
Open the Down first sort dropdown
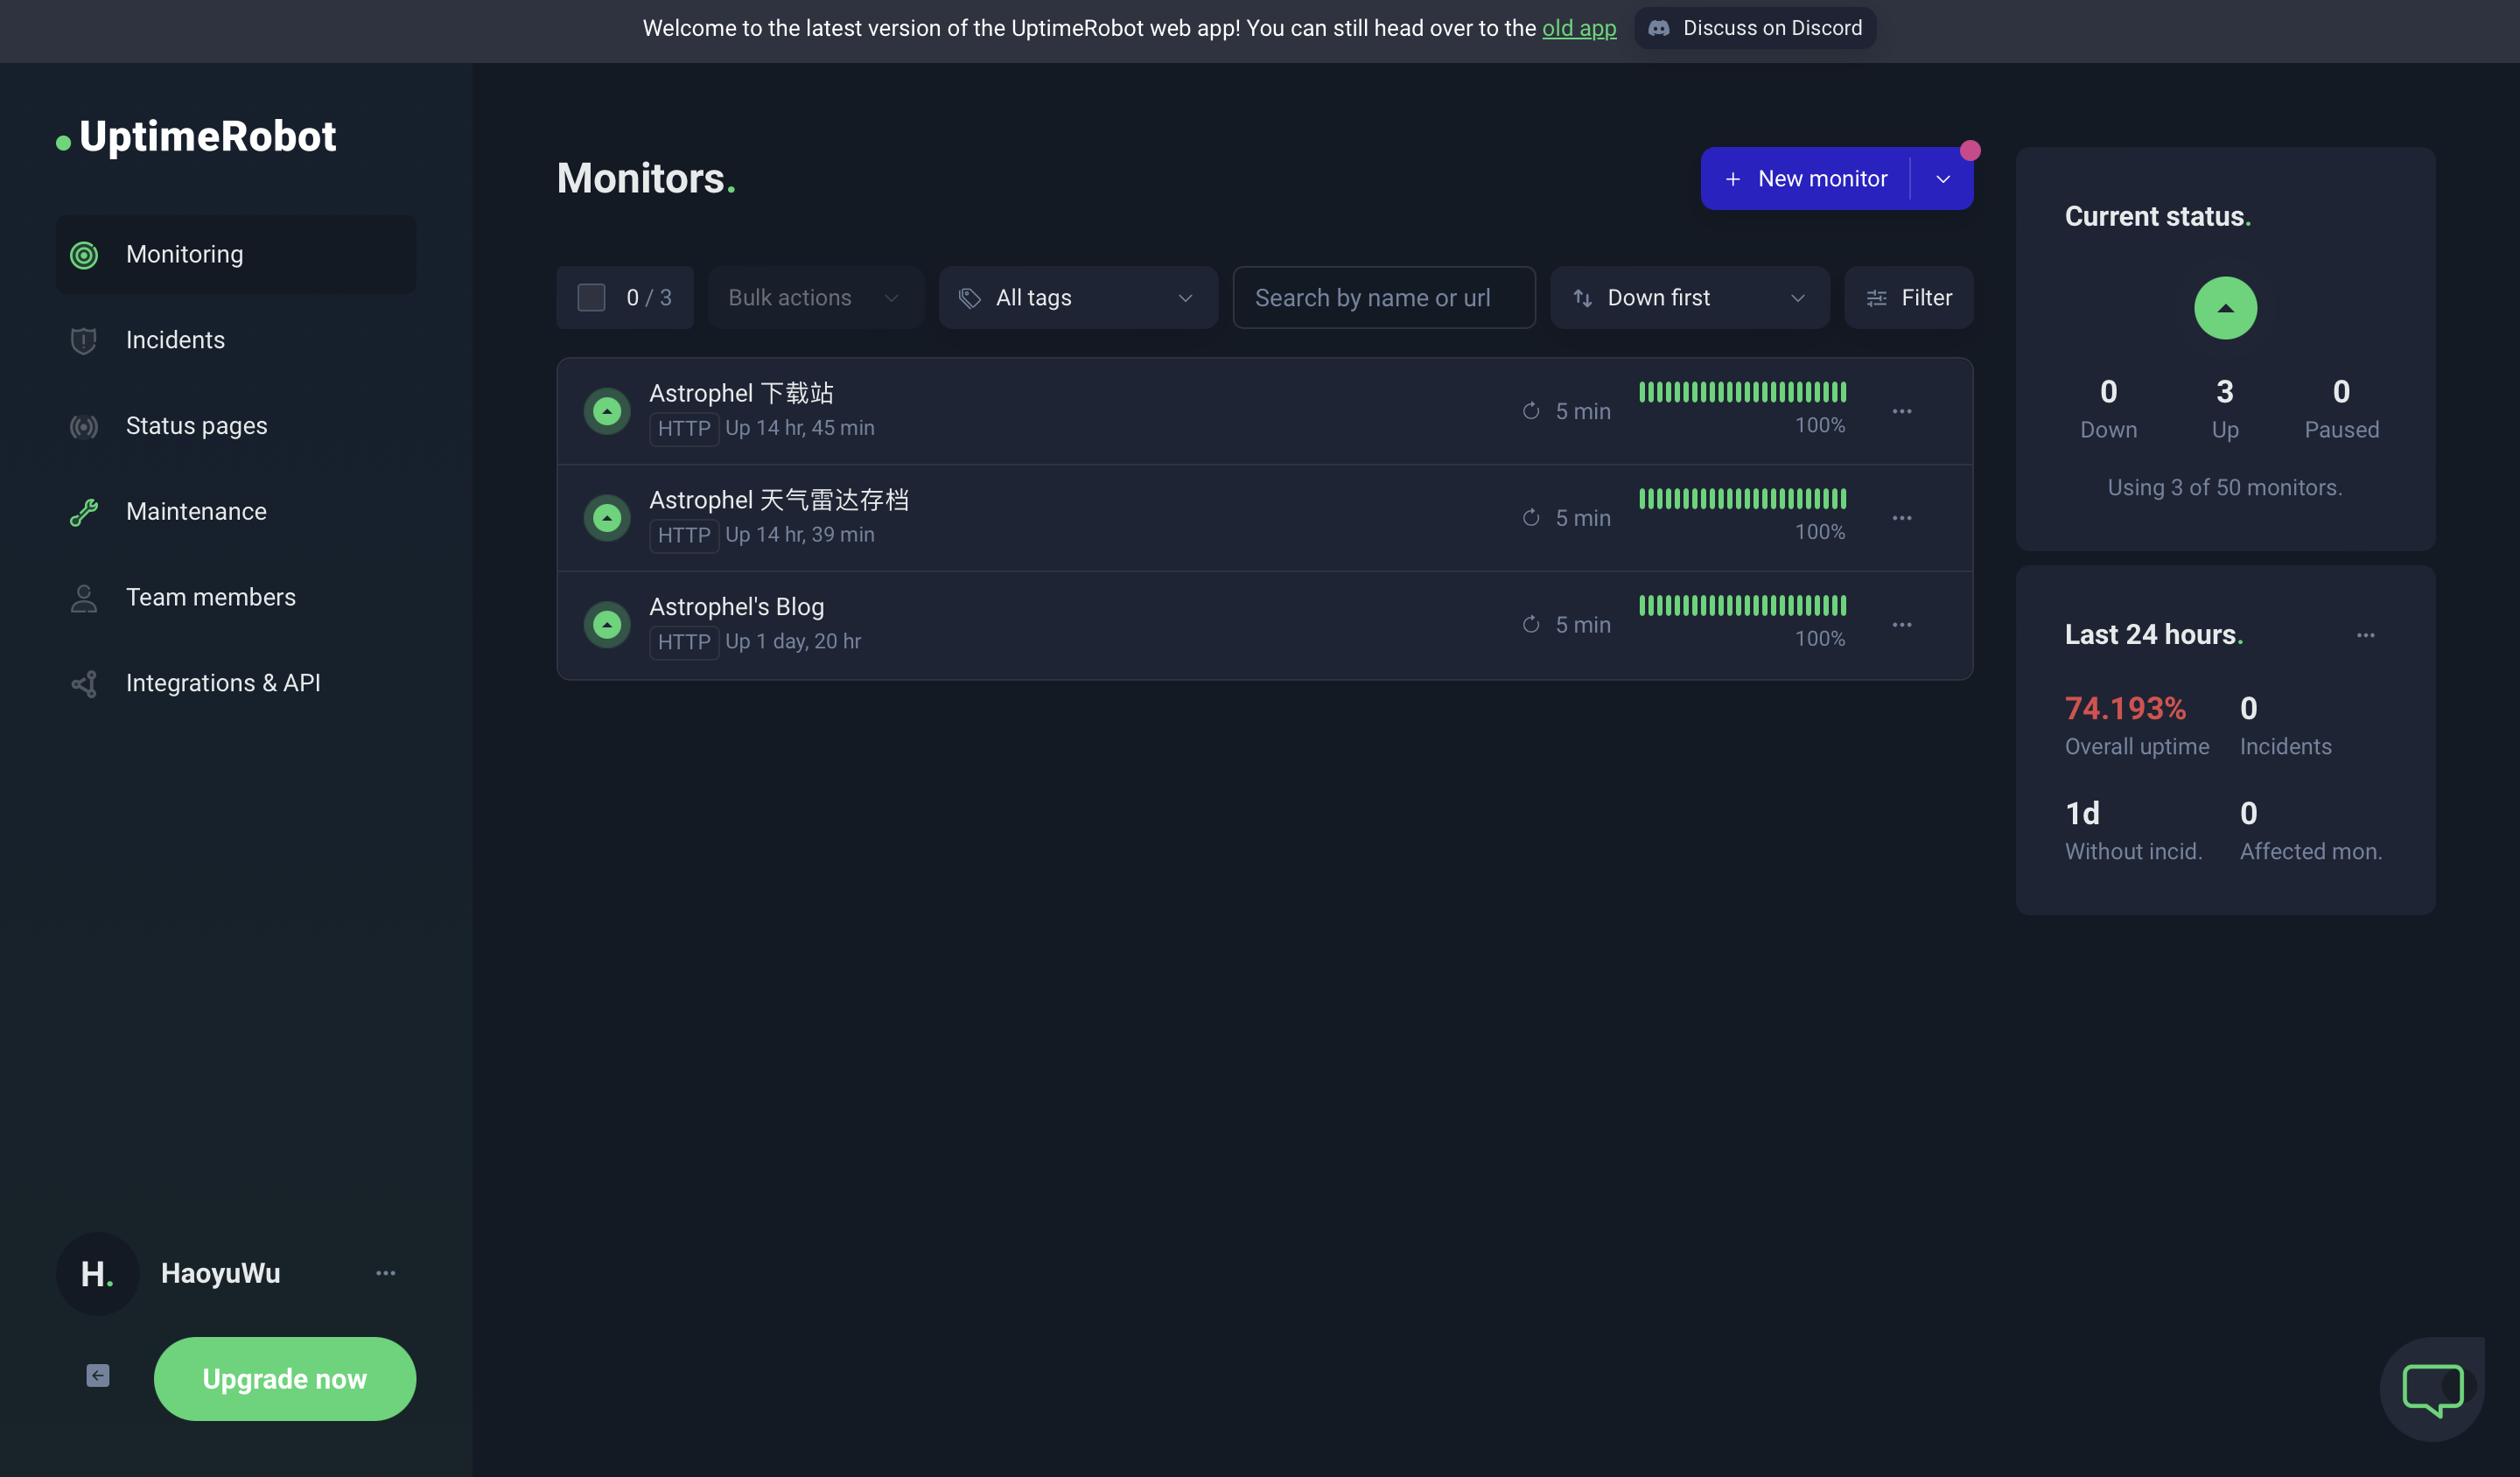pos(1689,298)
